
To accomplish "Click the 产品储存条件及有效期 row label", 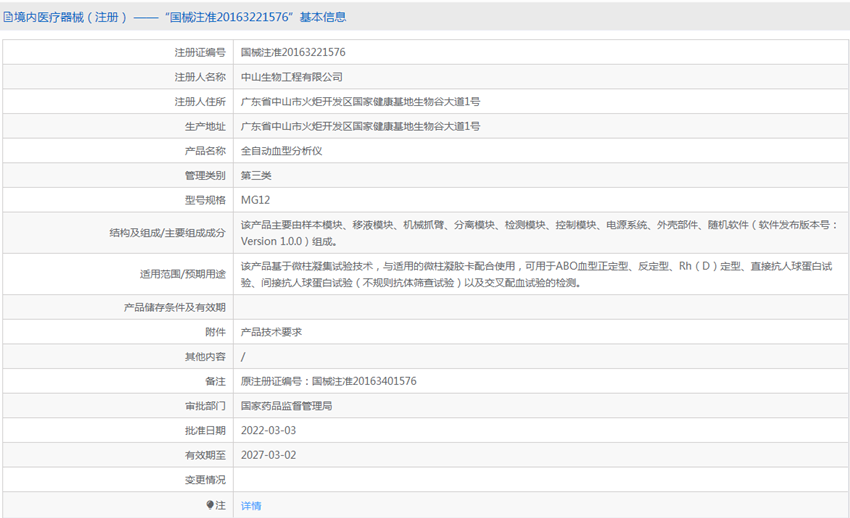I will click(174, 307).
